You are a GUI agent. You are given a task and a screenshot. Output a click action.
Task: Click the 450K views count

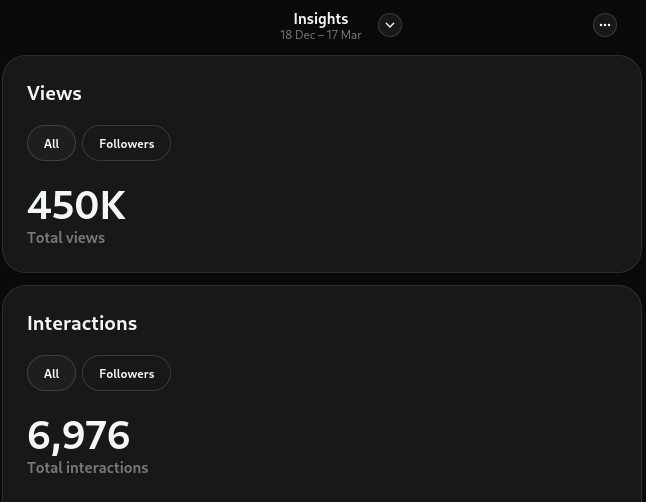pos(76,206)
